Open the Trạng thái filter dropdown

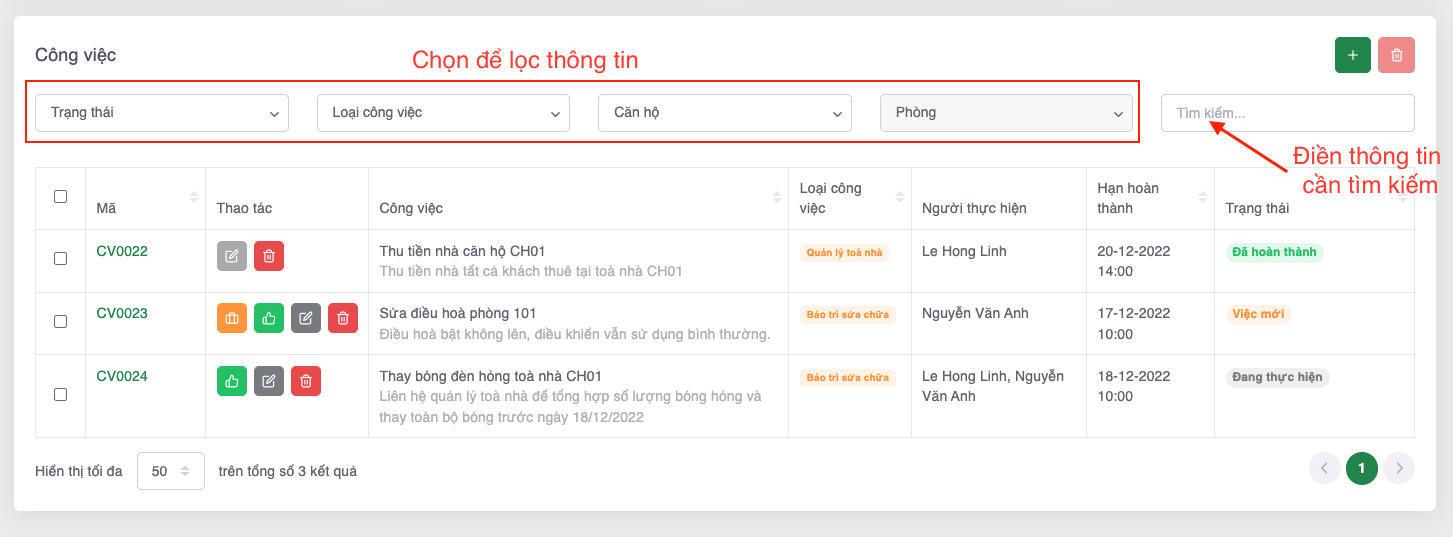(x=162, y=113)
